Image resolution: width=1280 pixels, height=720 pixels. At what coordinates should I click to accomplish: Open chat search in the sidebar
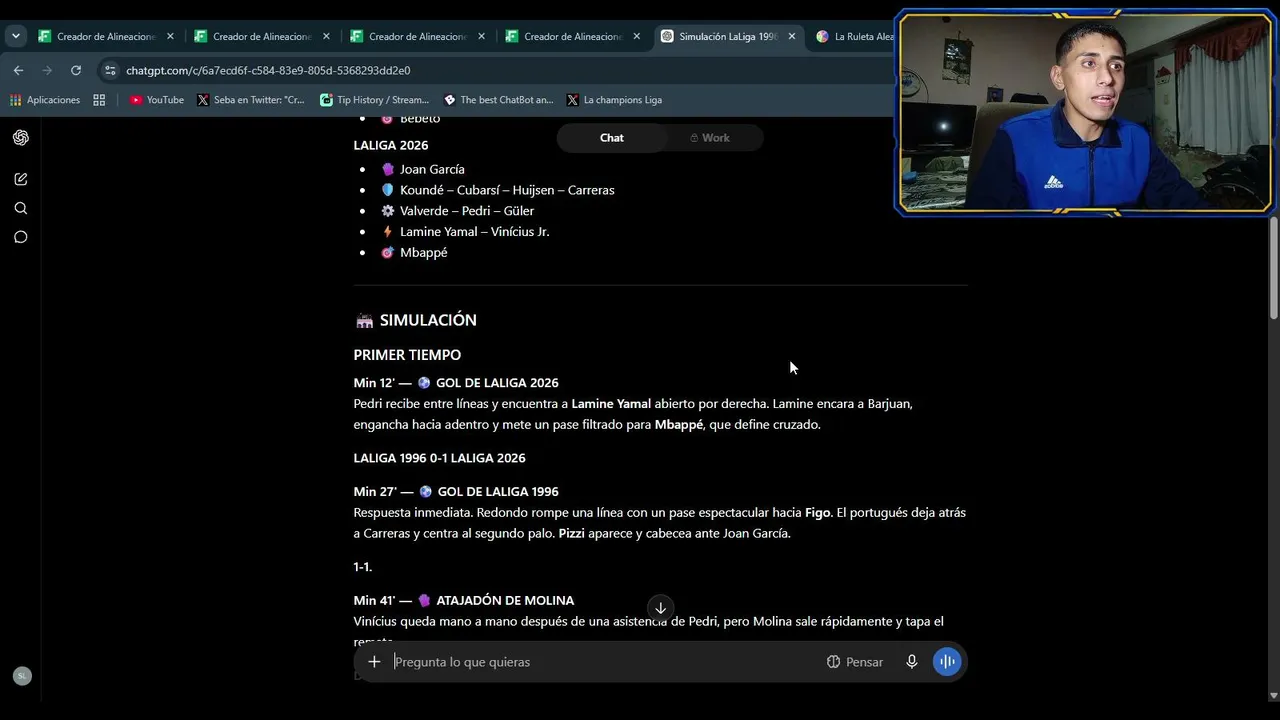pyautogui.click(x=20, y=208)
